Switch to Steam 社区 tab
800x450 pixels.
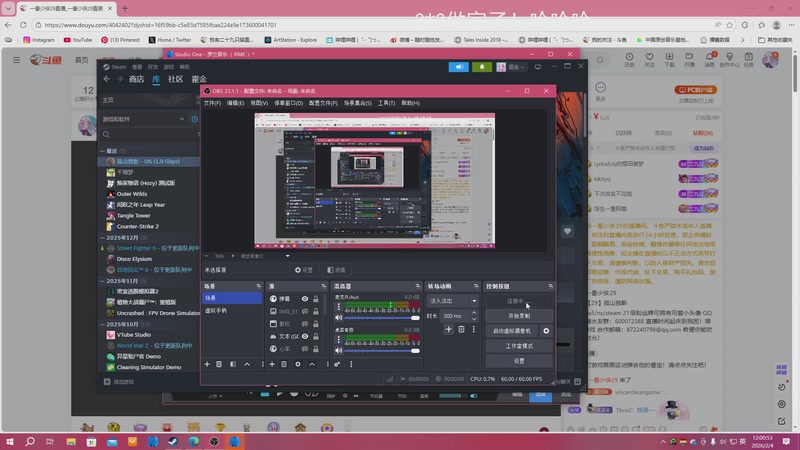pos(176,79)
